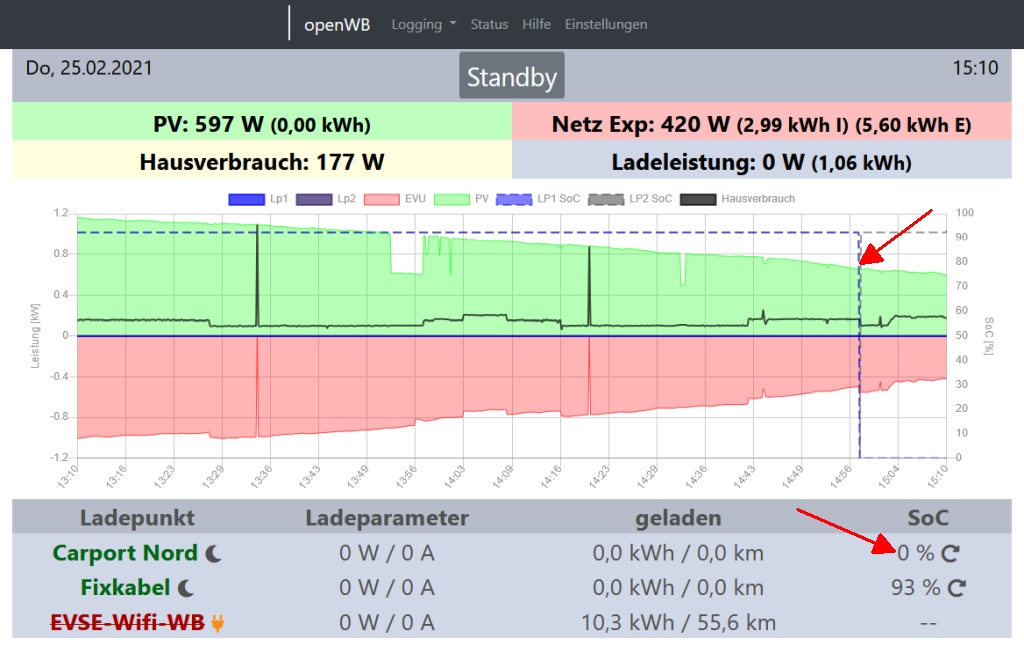Screen dimensions: 1024x645
Task: Toggle Hausverbrauch series in legend
Action: pos(737,199)
